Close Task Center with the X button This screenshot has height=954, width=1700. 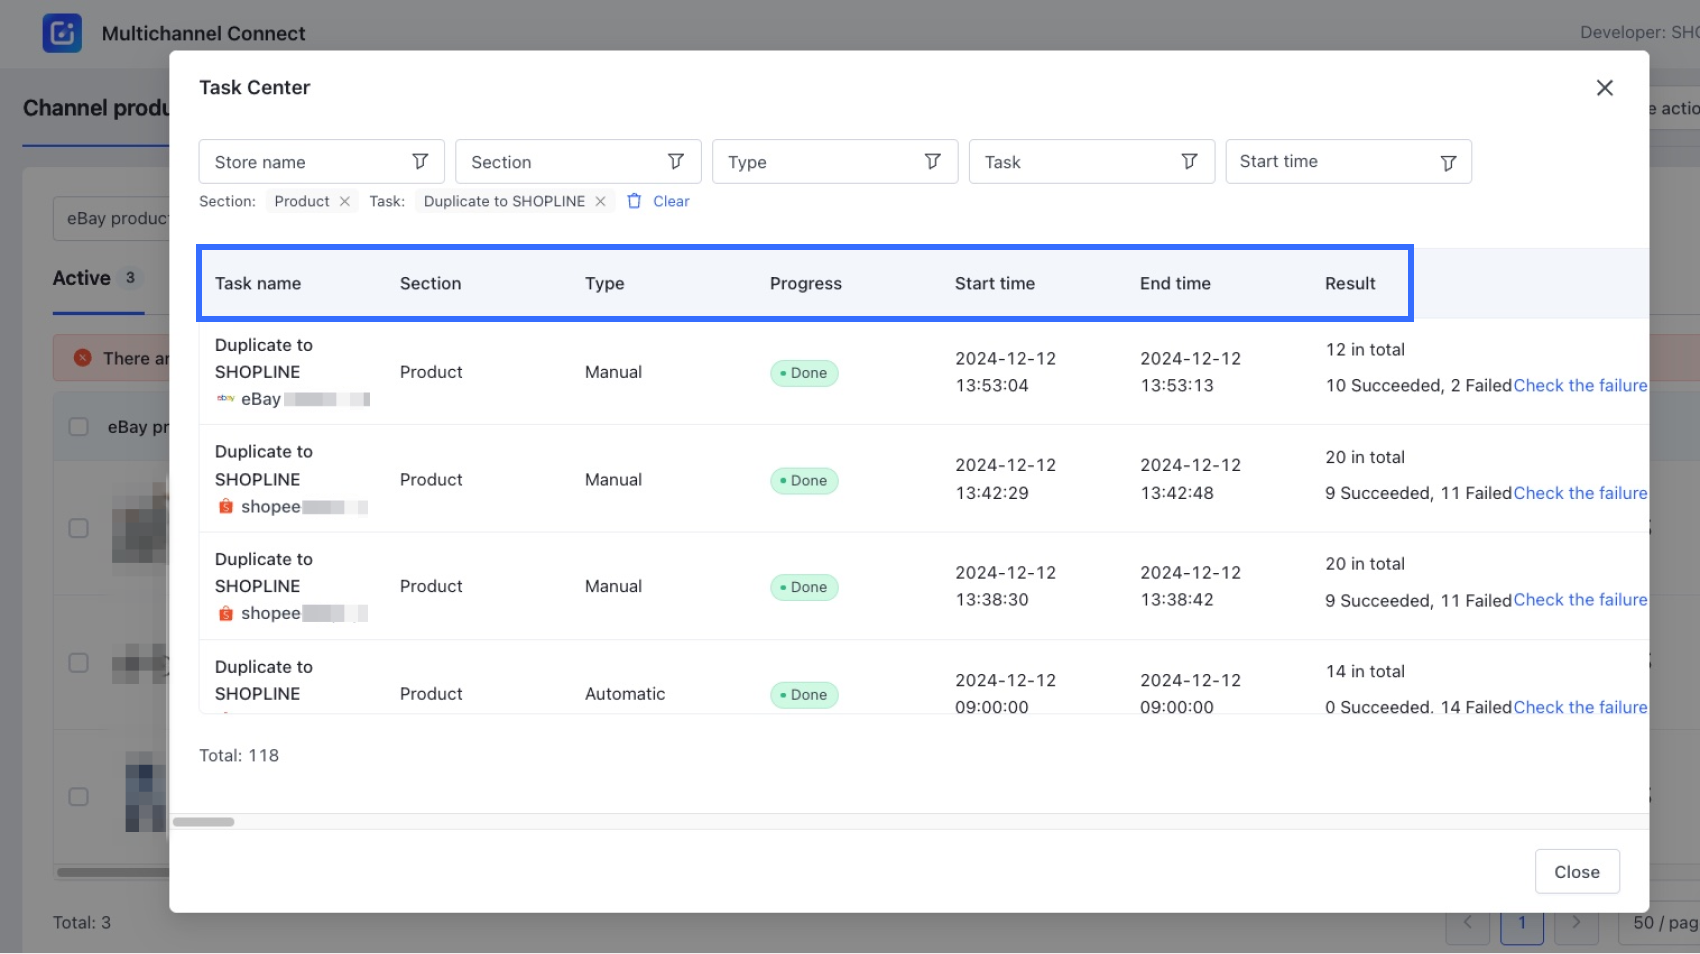click(1604, 88)
